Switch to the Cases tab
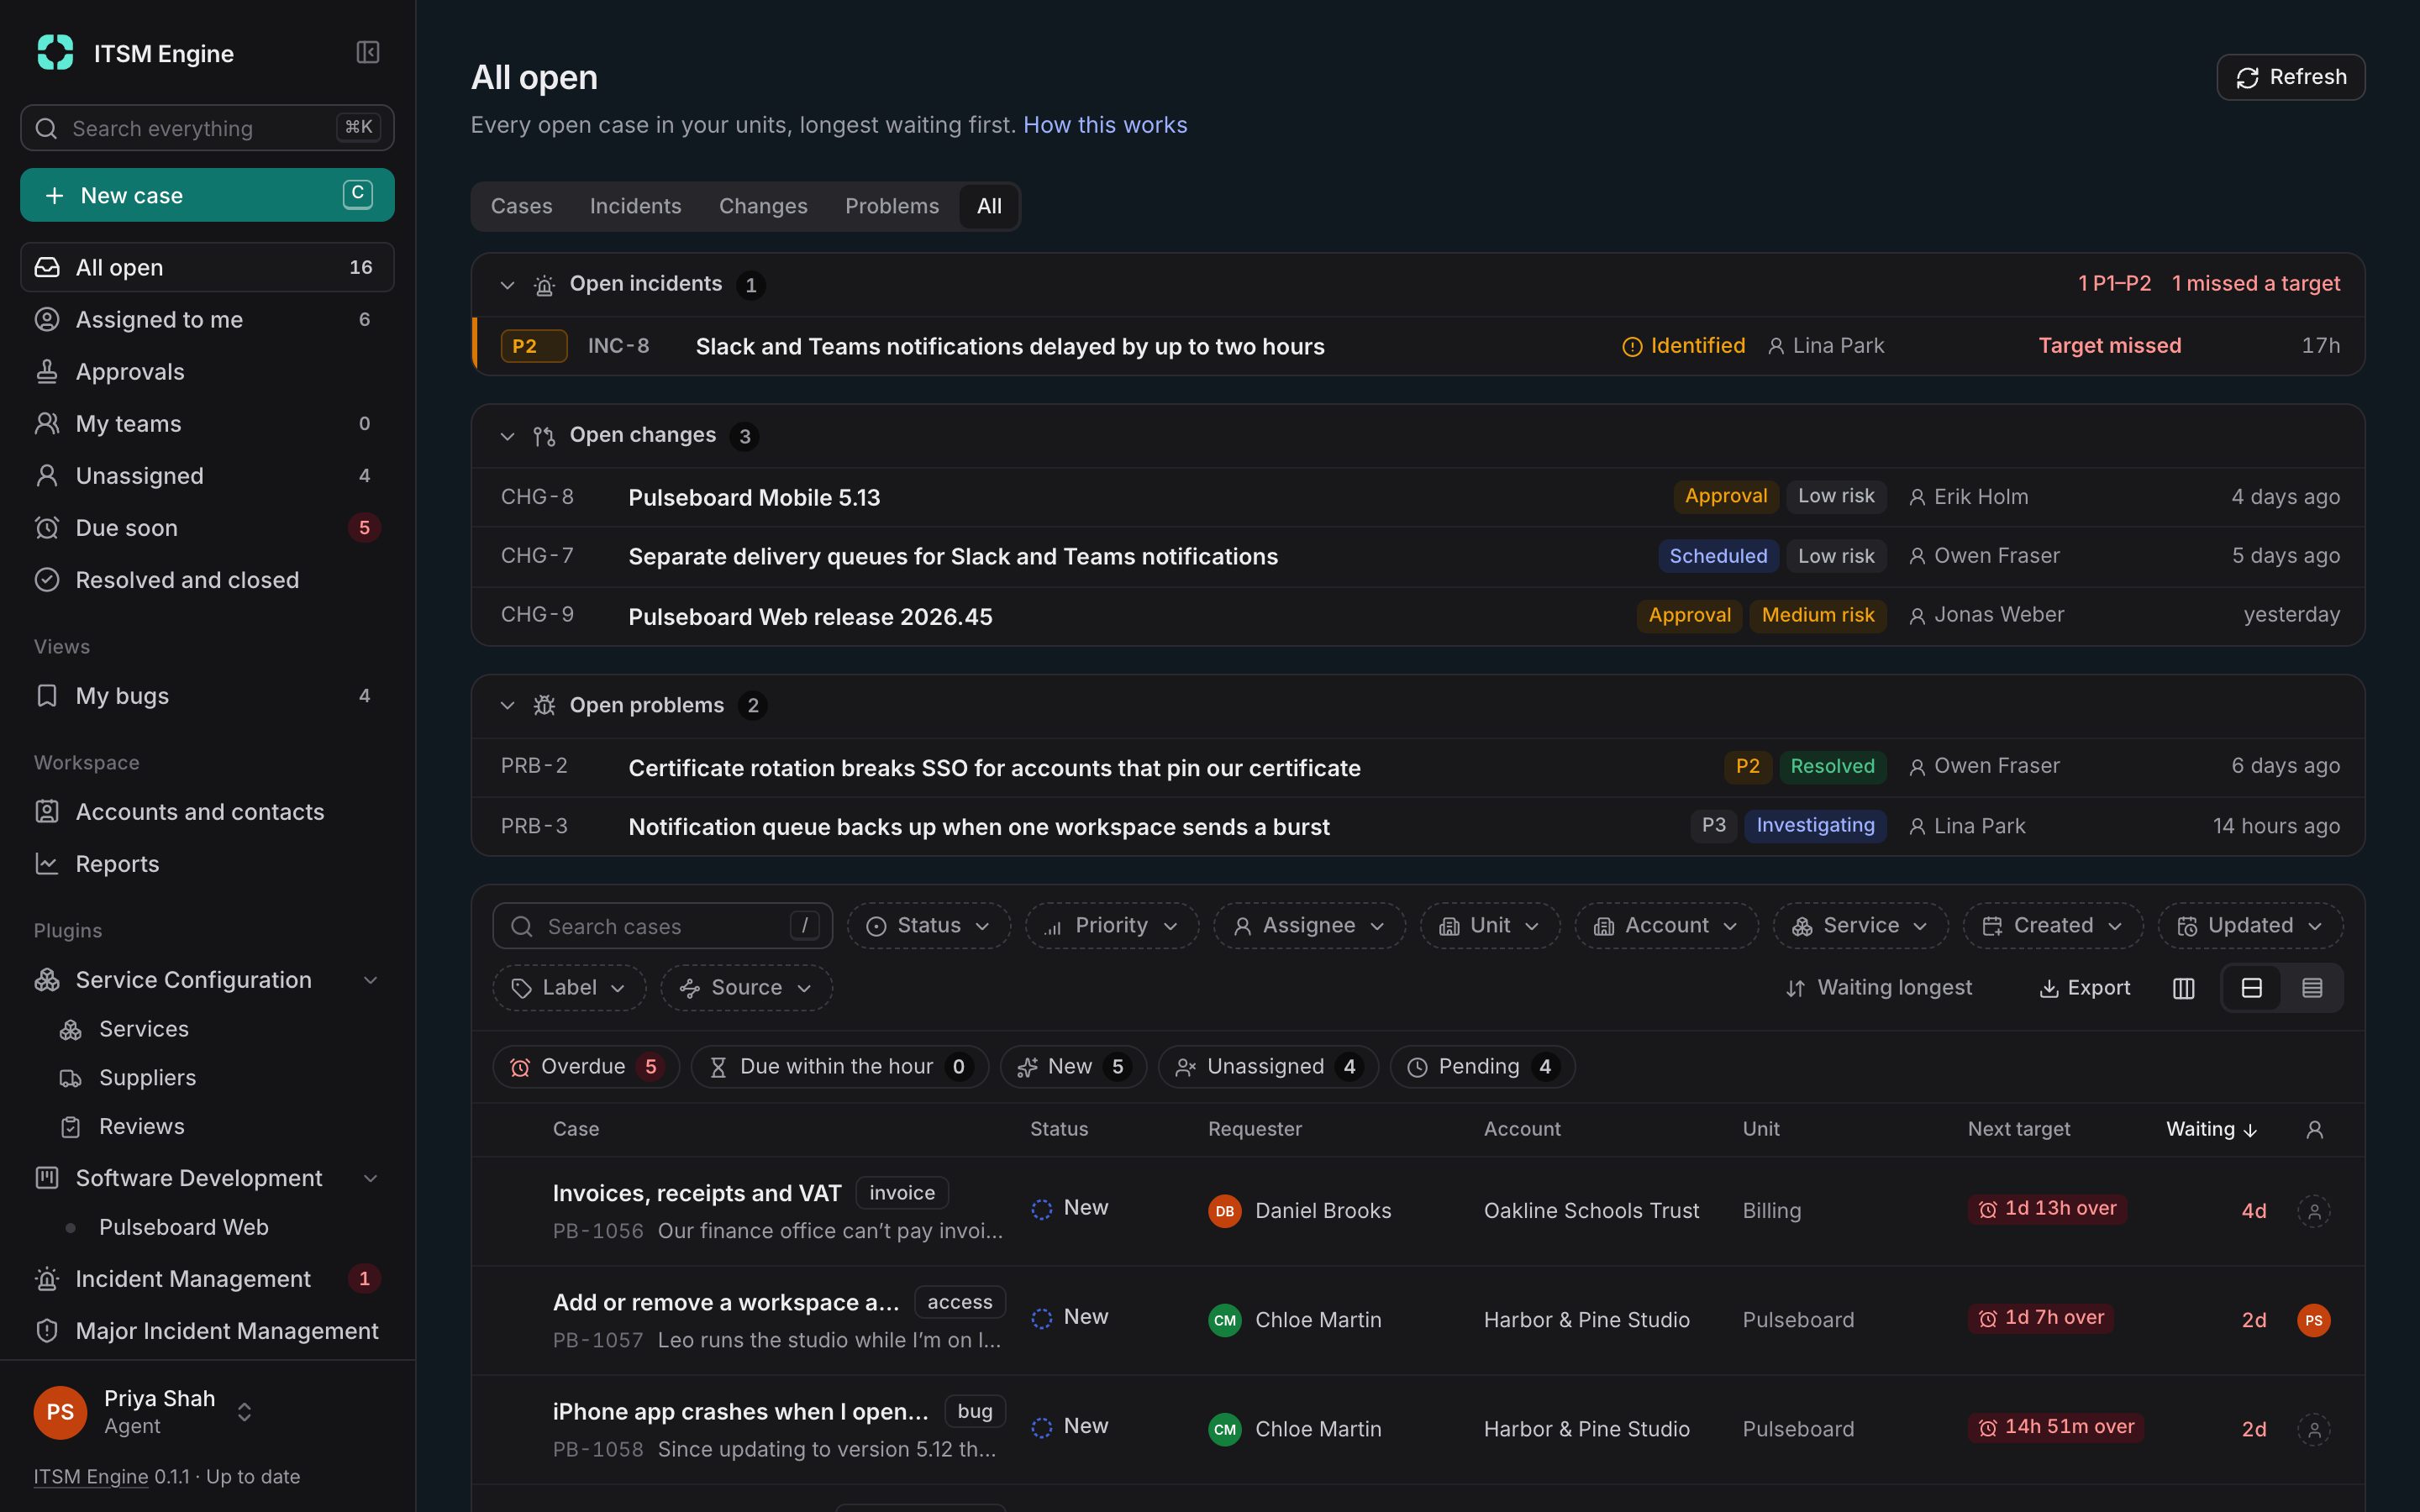This screenshot has width=2420, height=1512. pyautogui.click(x=521, y=206)
